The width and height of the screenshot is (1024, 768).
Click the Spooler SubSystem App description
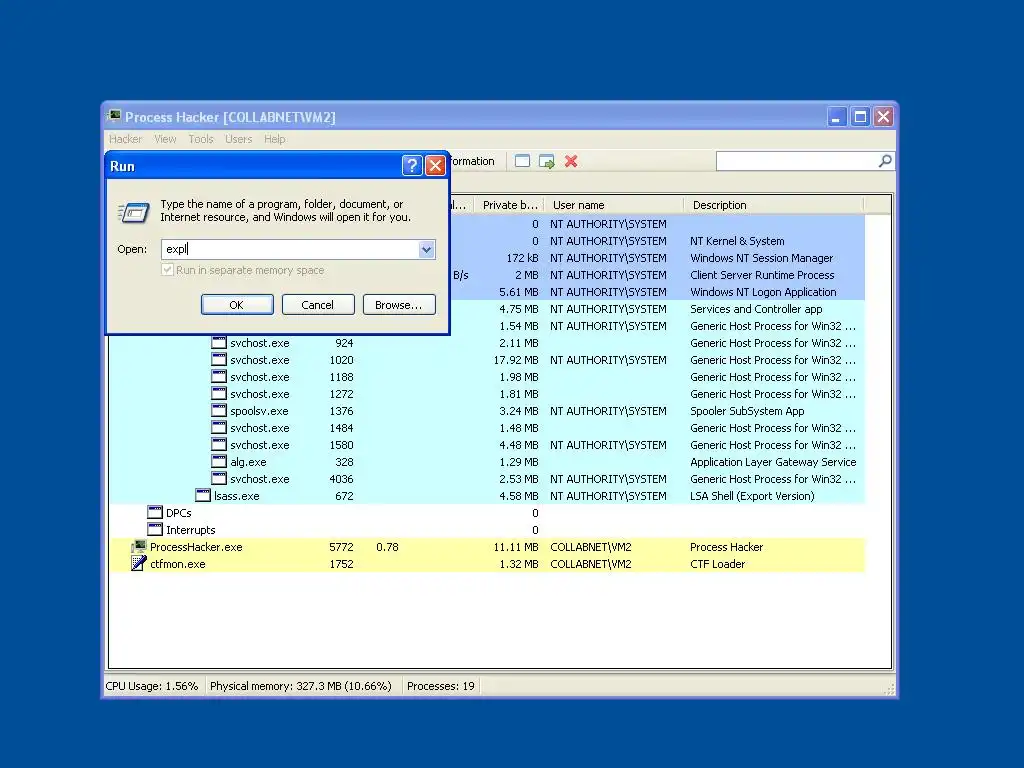(x=747, y=411)
